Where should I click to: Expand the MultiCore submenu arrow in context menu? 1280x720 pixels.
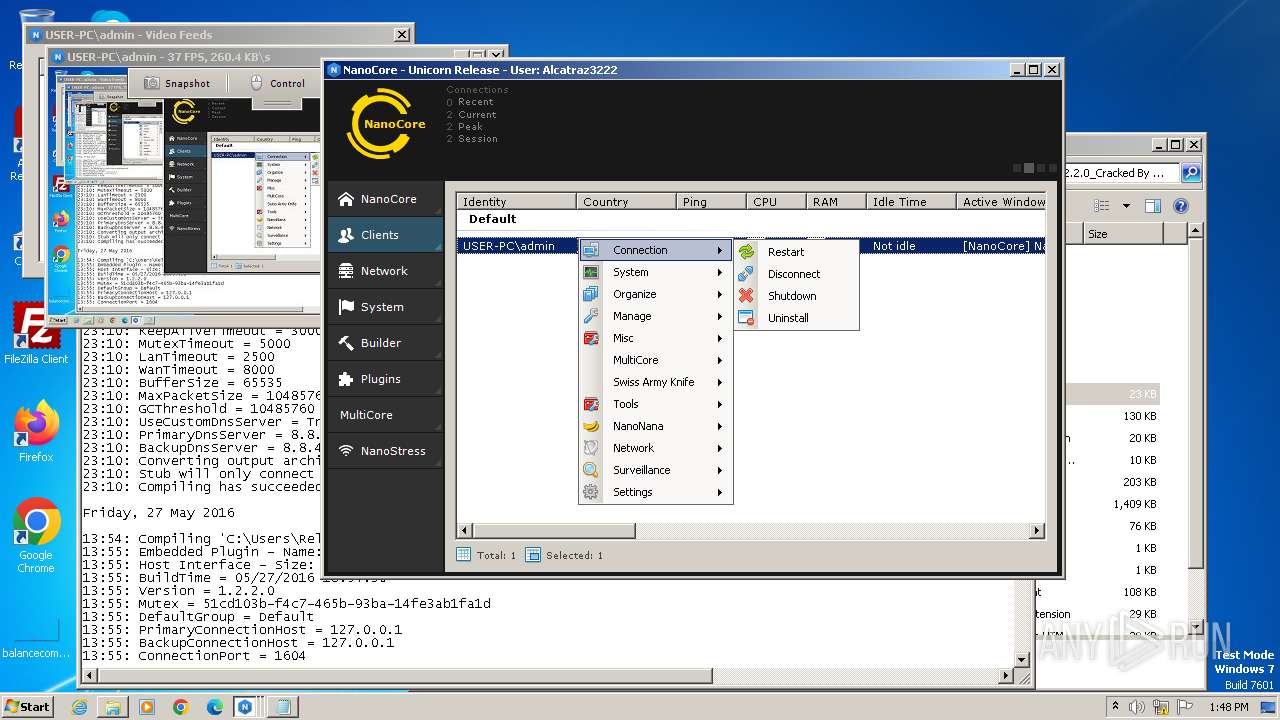pyautogui.click(x=720, y=360)
